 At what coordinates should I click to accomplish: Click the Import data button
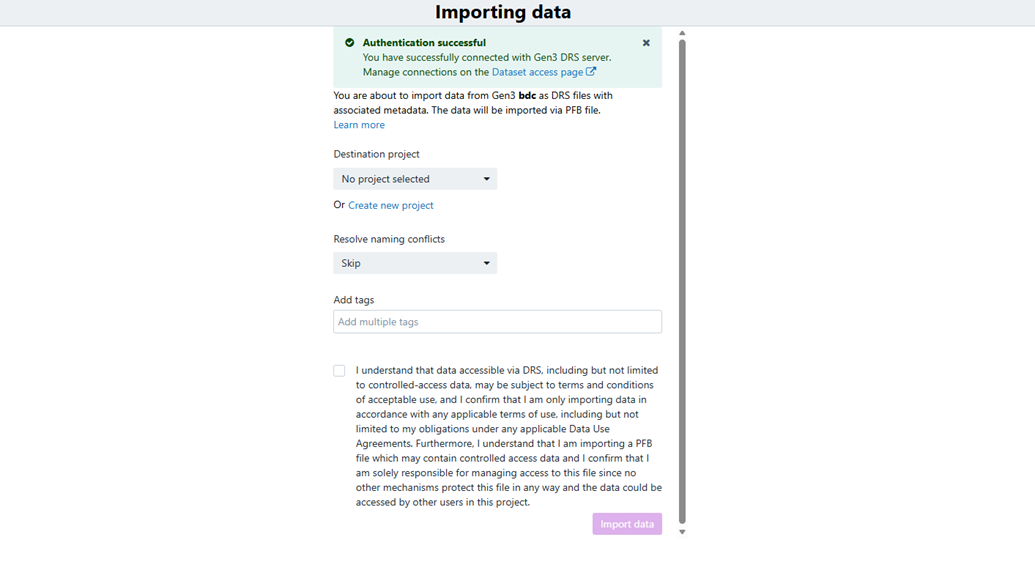[627, 523]
